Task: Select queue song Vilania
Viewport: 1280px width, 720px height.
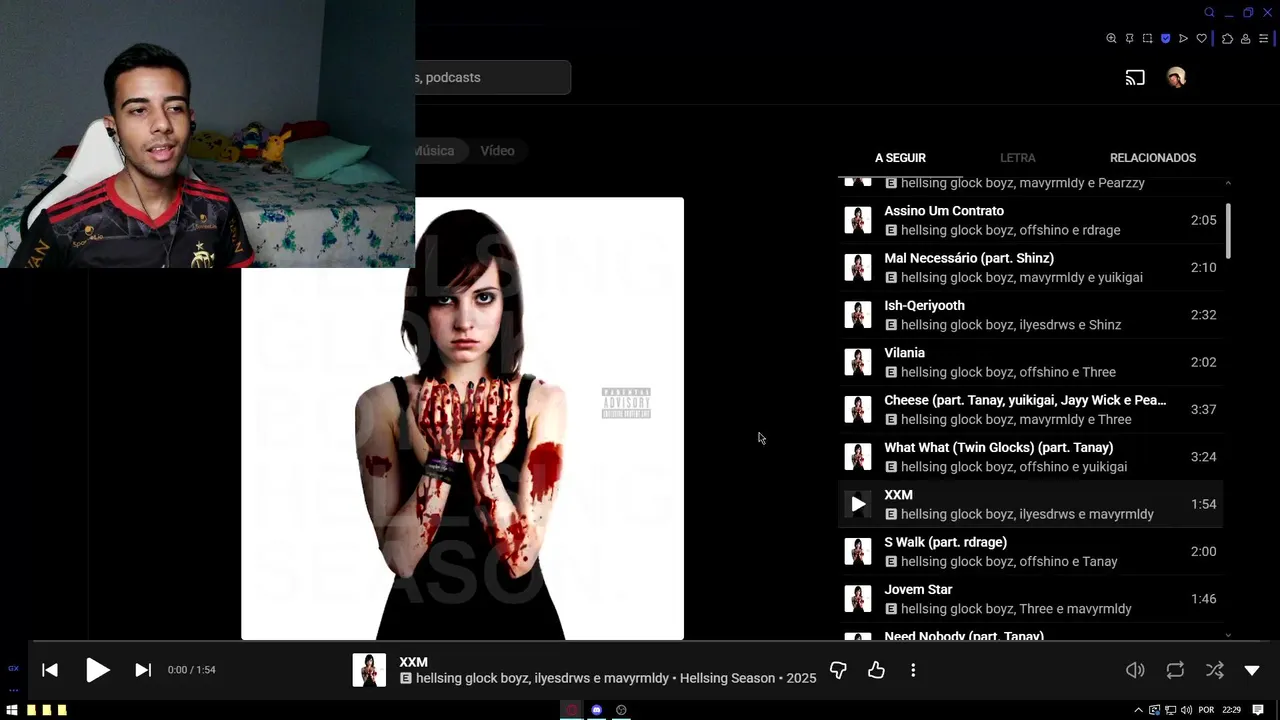Action: [x=1030, y=362]
